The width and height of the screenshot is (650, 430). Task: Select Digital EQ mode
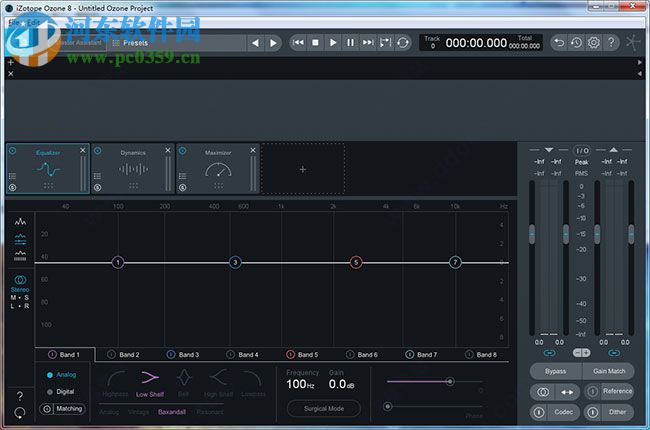(x=61, y=391)
